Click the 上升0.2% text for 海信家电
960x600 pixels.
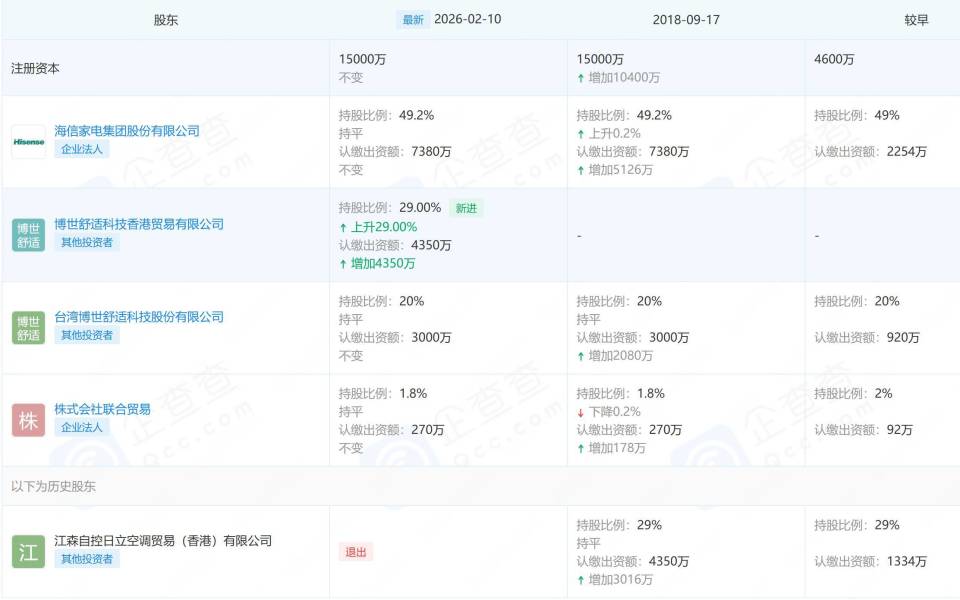point(609,133)
